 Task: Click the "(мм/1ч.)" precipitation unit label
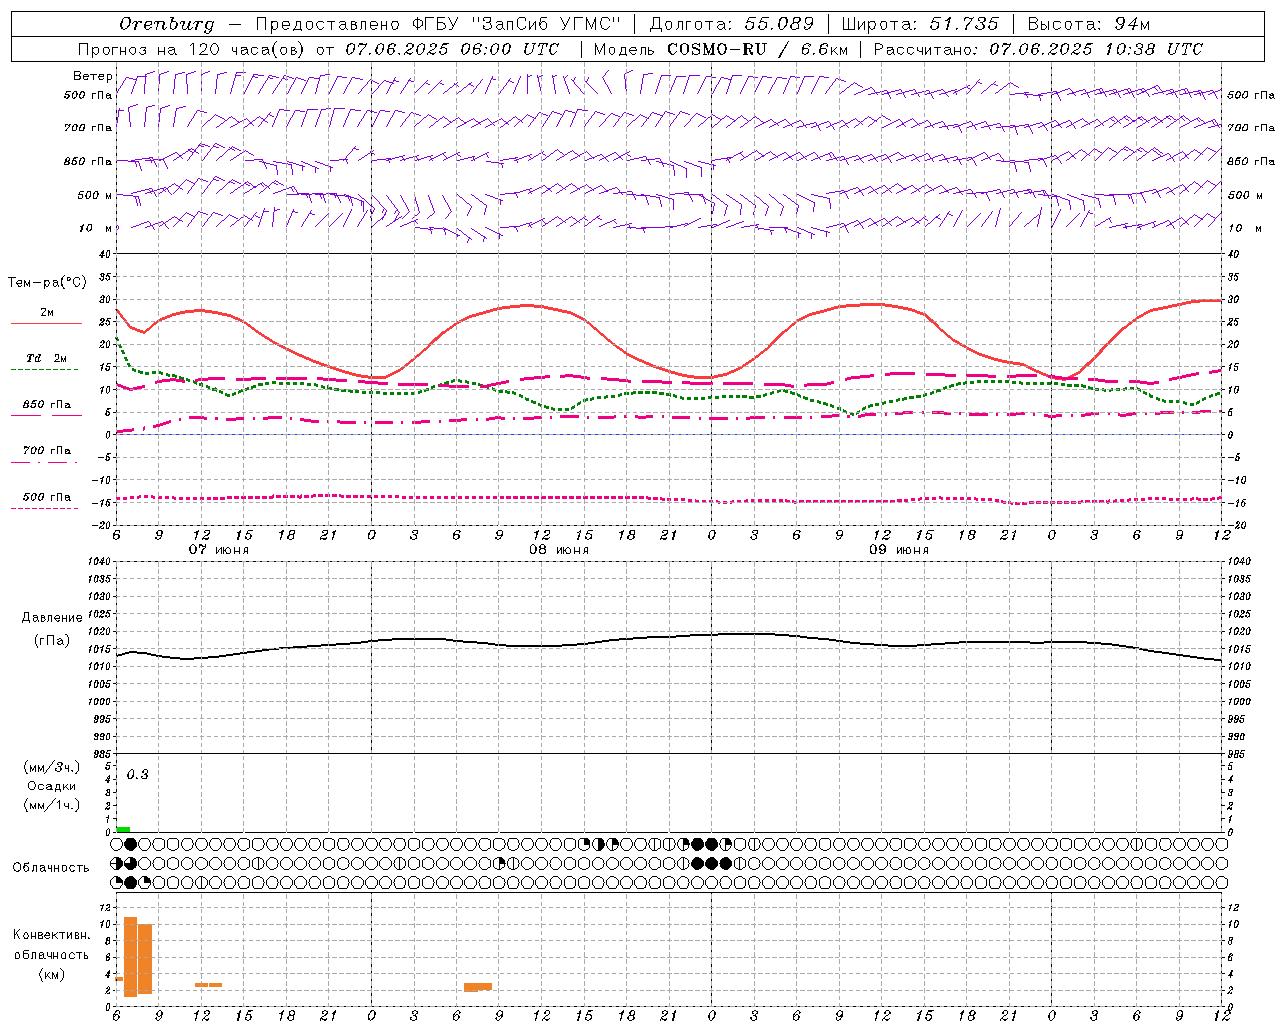click(x=51, y=805)
